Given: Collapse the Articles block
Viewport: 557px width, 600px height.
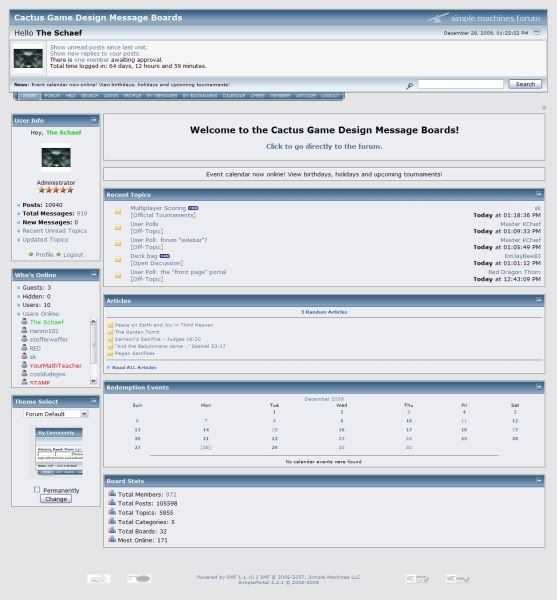Looking at the screenshot, I should [539, 300].
